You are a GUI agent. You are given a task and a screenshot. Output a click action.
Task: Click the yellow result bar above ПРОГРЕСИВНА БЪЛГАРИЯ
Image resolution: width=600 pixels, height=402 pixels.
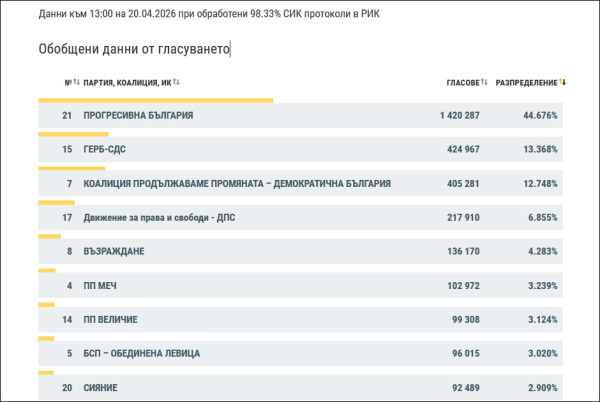click(155, 100)
